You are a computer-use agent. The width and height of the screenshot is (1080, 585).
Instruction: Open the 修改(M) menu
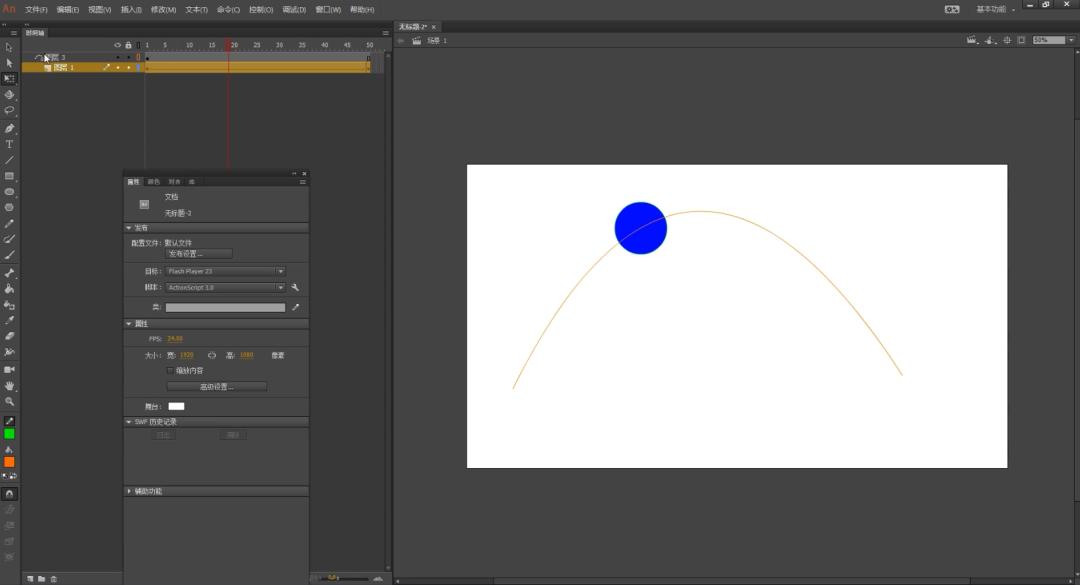163,9
